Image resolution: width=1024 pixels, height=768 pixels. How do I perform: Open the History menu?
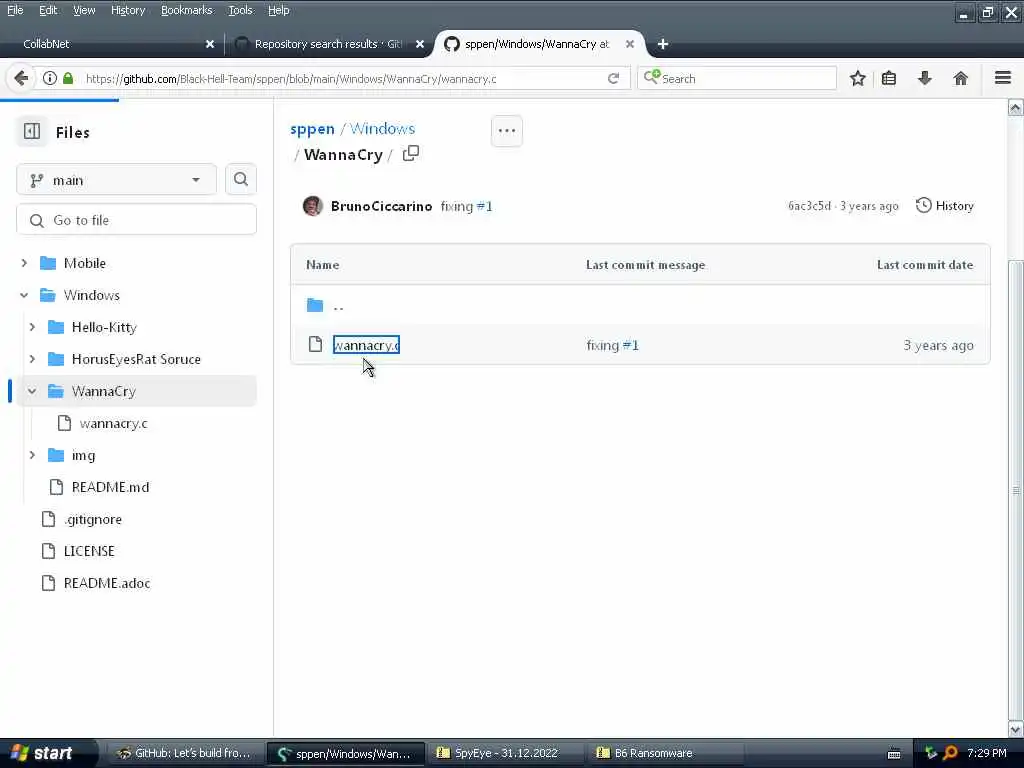pyautogui.click(x=128, y=10)
